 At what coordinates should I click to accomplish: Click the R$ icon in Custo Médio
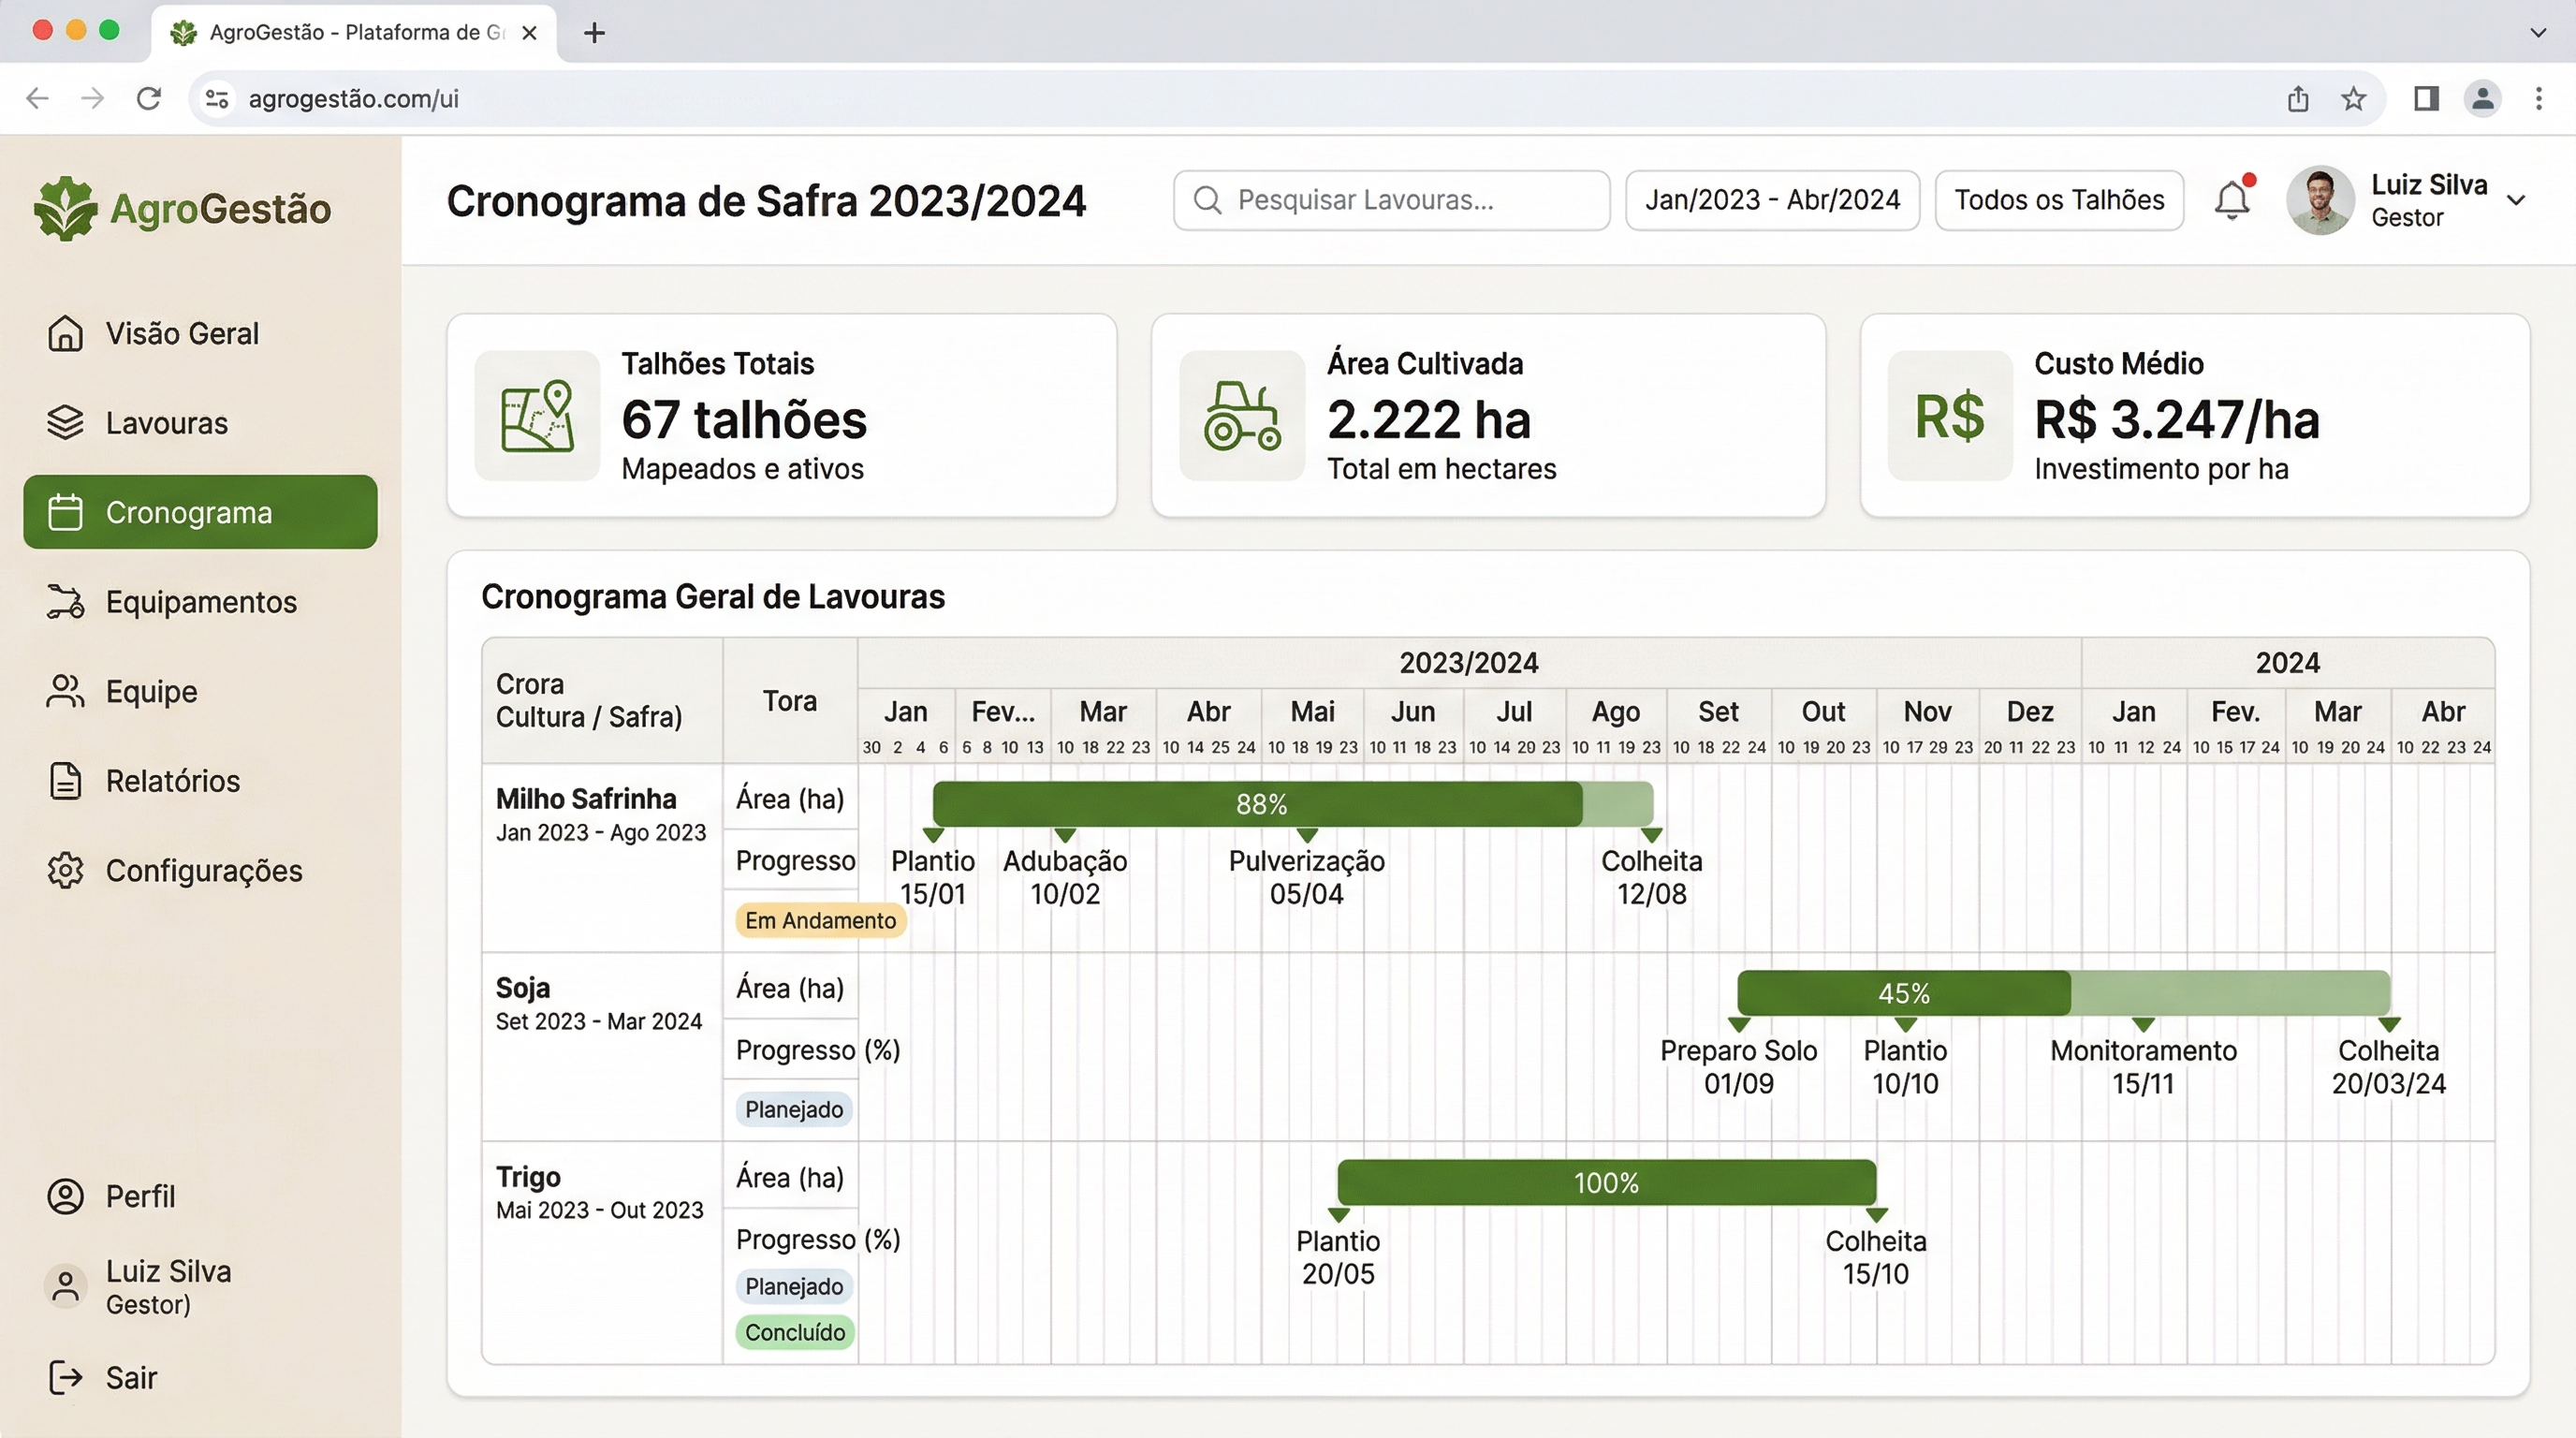point(1949,416)
